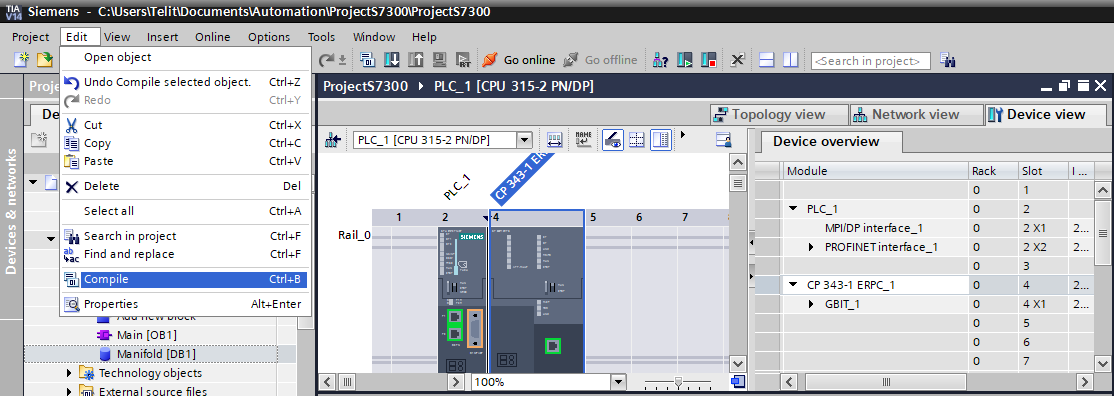This screenshot has height=396, width=1114.
Task: Click the Accessible devices icon
Action: 661,60
